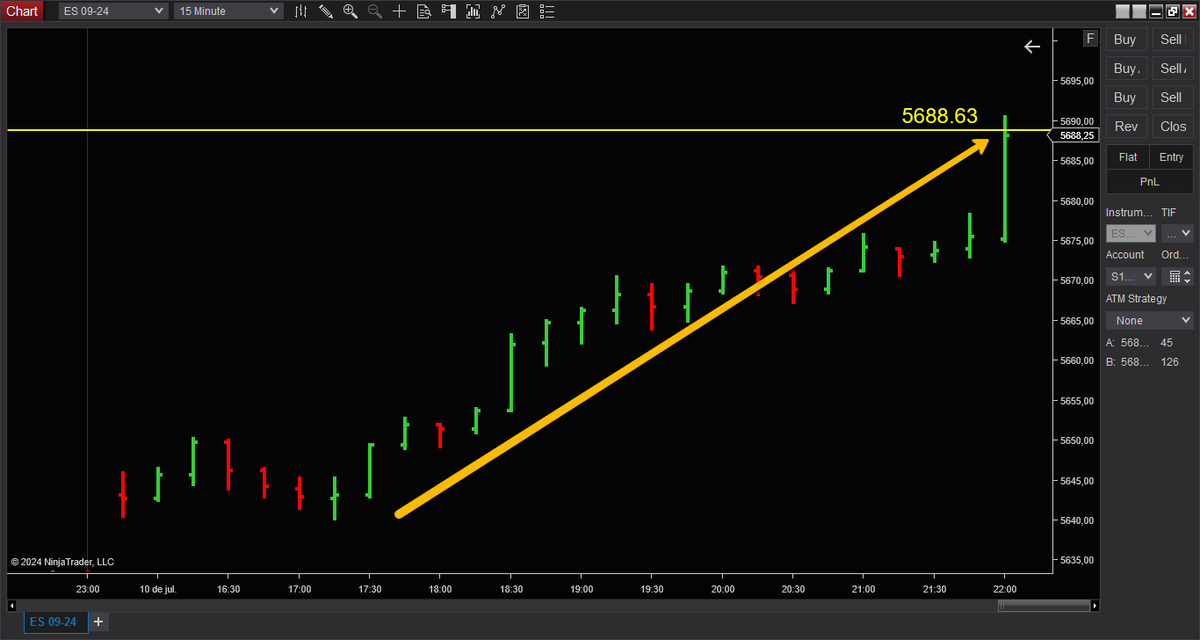Toggle the Chart Trader panel icon
This screenshot has width=1200, height=640.
(447, 11)
